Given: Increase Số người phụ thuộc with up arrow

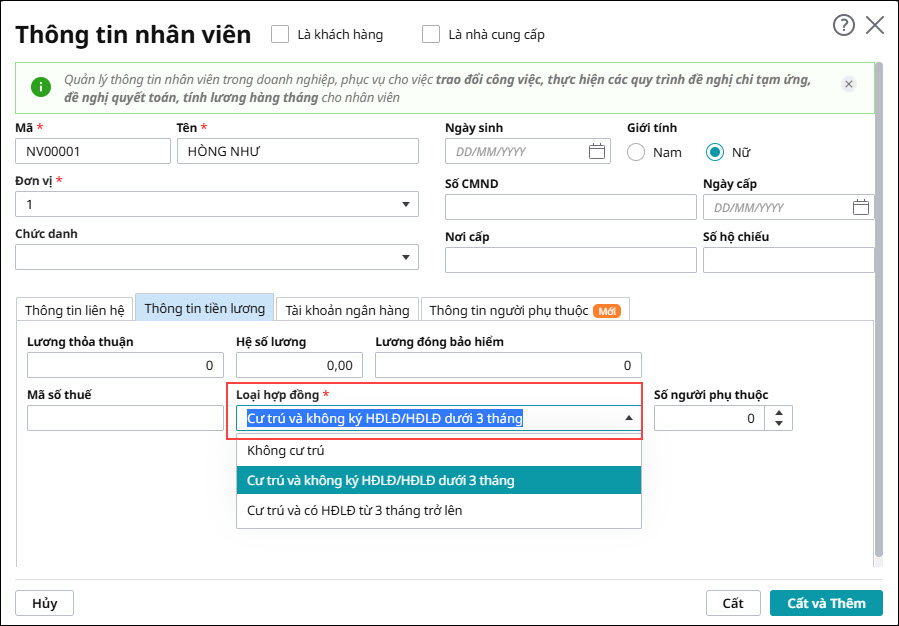Looking at the screenshot, I should pyautogui.click(x=779, y=413).
